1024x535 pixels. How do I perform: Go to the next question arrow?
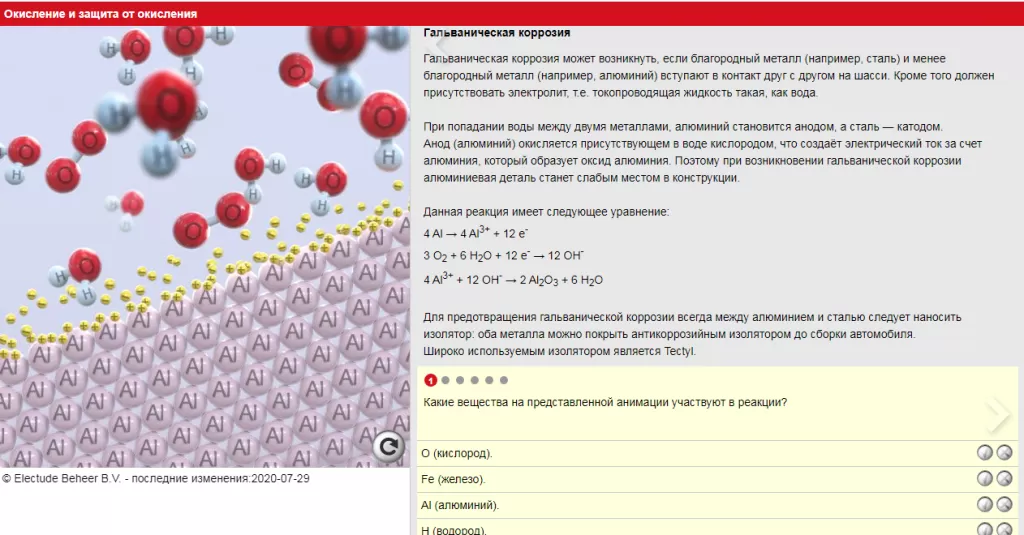[x=998, y=413]
